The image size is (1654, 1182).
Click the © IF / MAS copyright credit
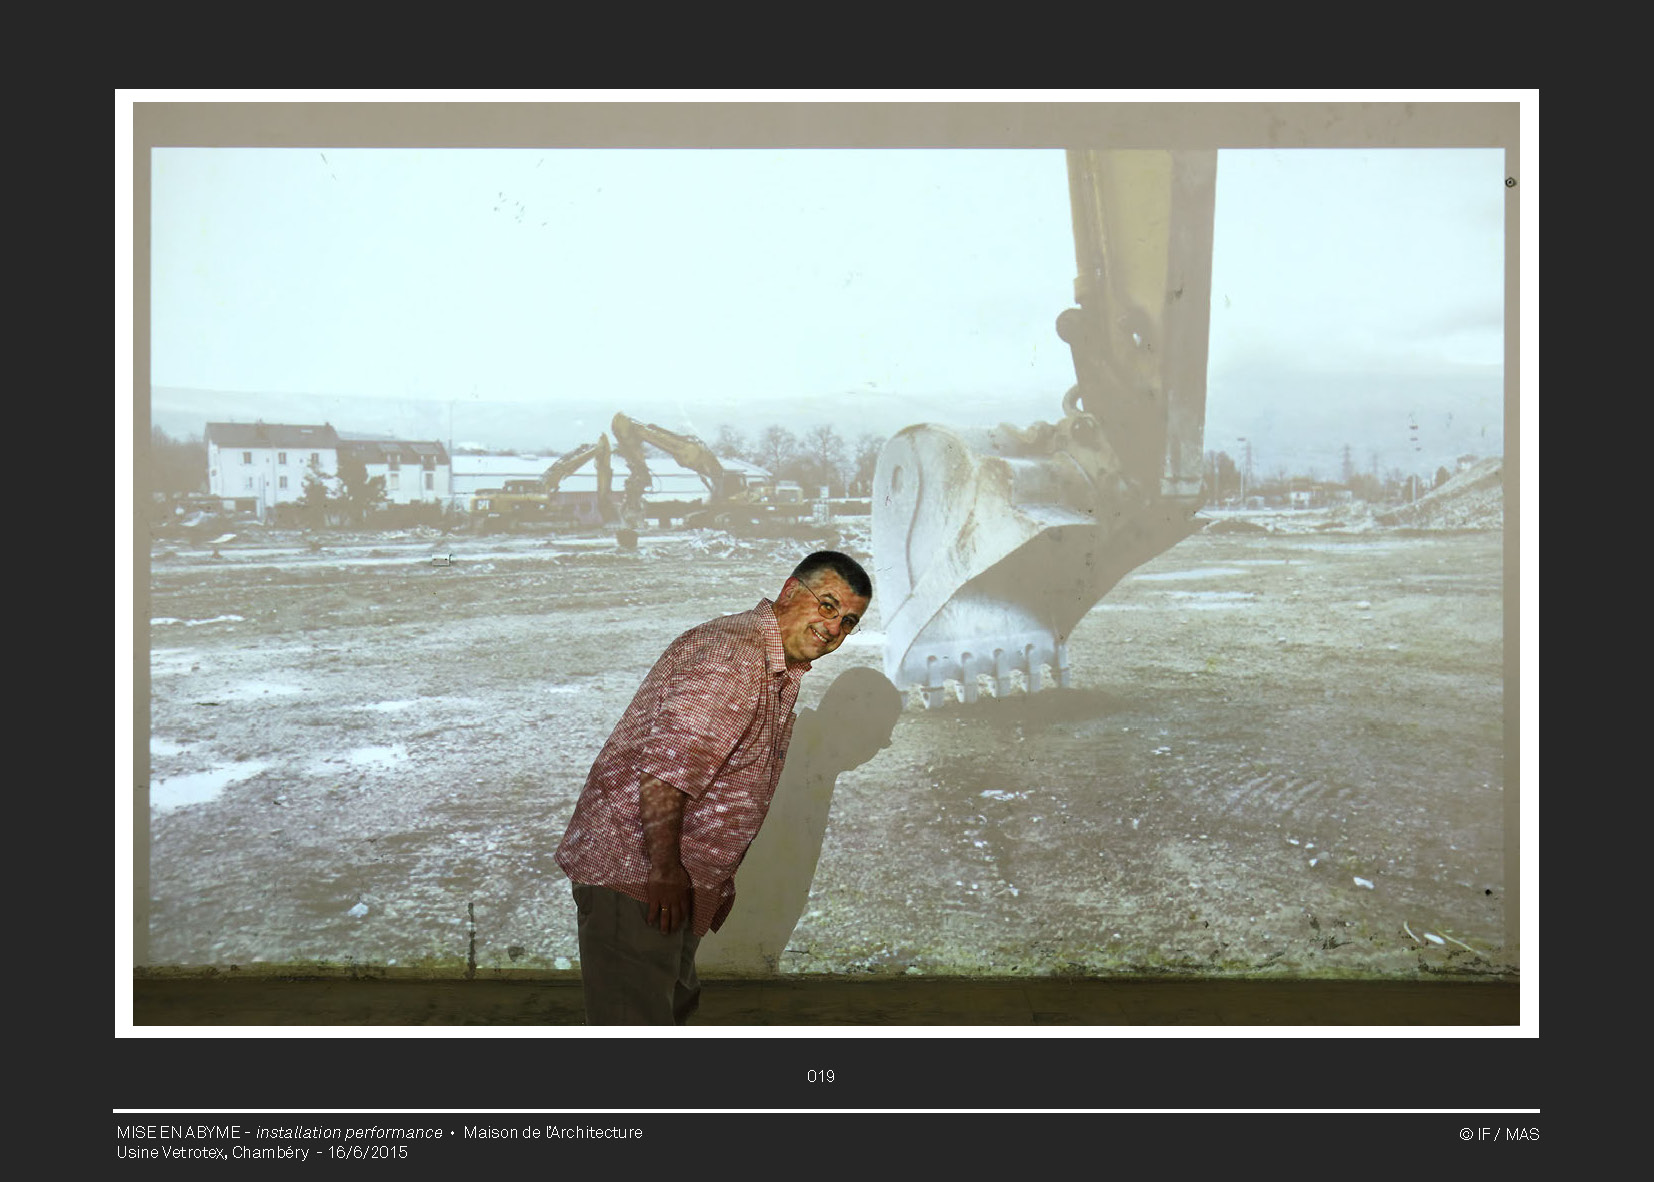coord(1498,1134)
